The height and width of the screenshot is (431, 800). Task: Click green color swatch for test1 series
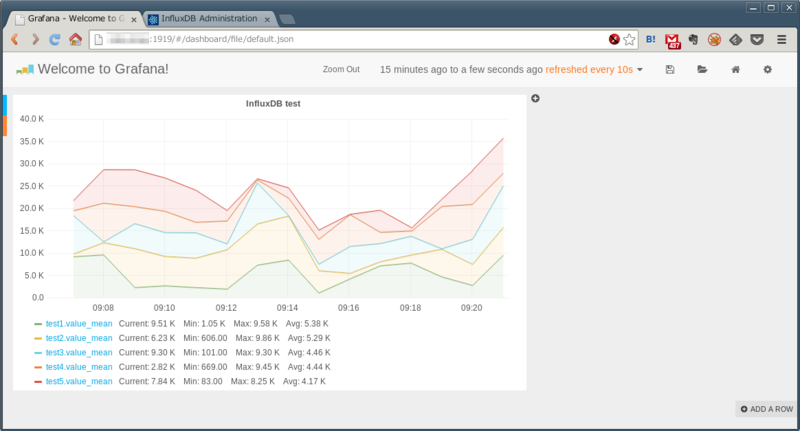coord(38,324)
